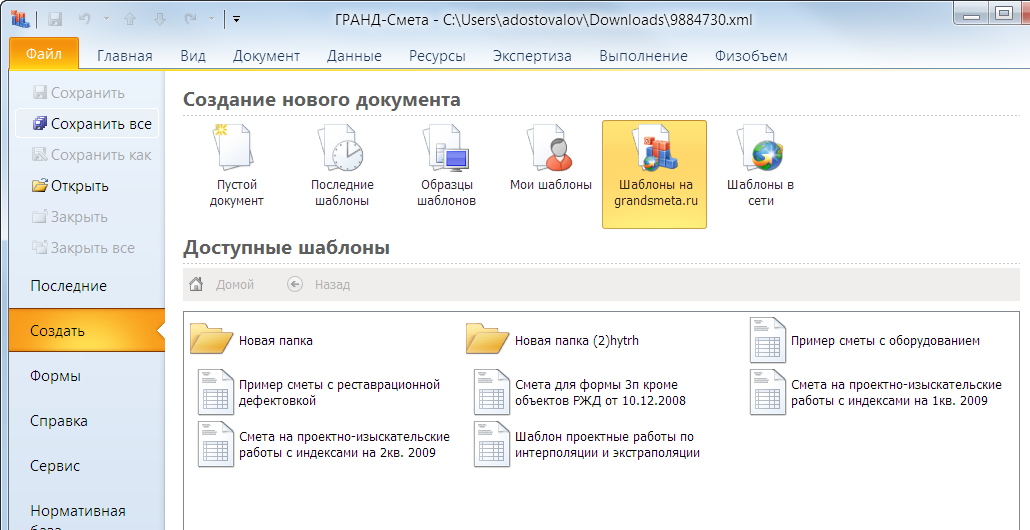The width and height of the screenshot is (1030, 530).
Task: Click the save icon in quick access toolbar
Action: click(55, 20)
